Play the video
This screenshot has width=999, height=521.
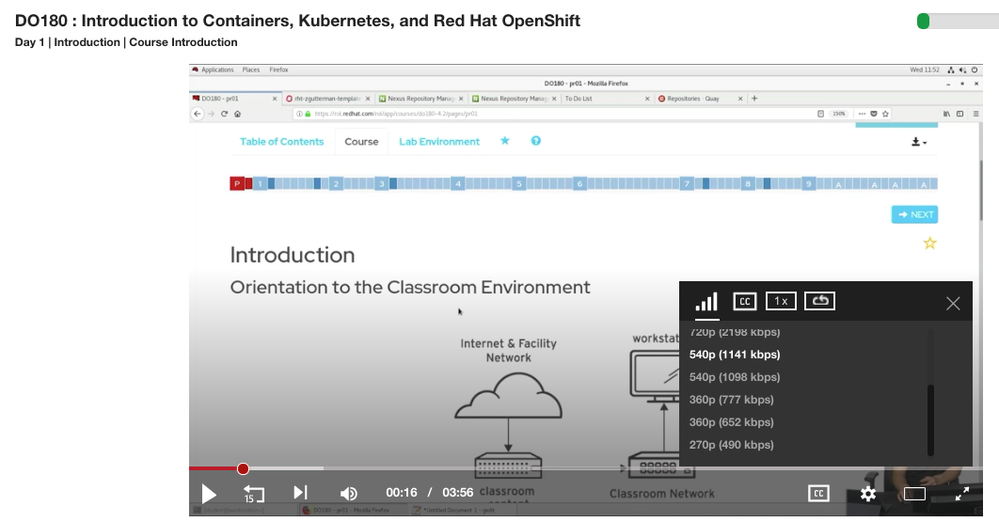point(208,494)
